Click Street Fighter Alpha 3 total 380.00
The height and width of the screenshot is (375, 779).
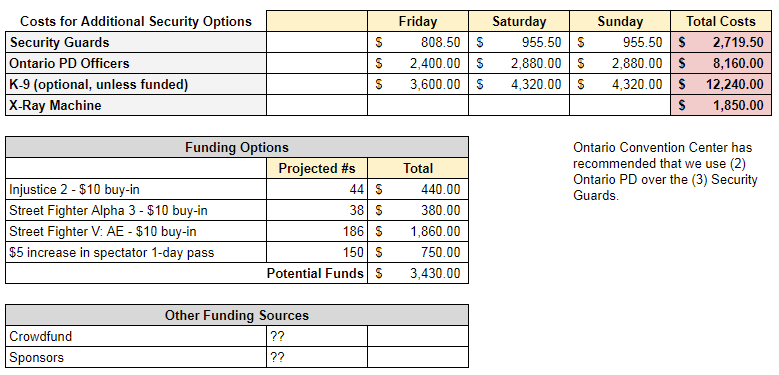[x=418, y=211]
